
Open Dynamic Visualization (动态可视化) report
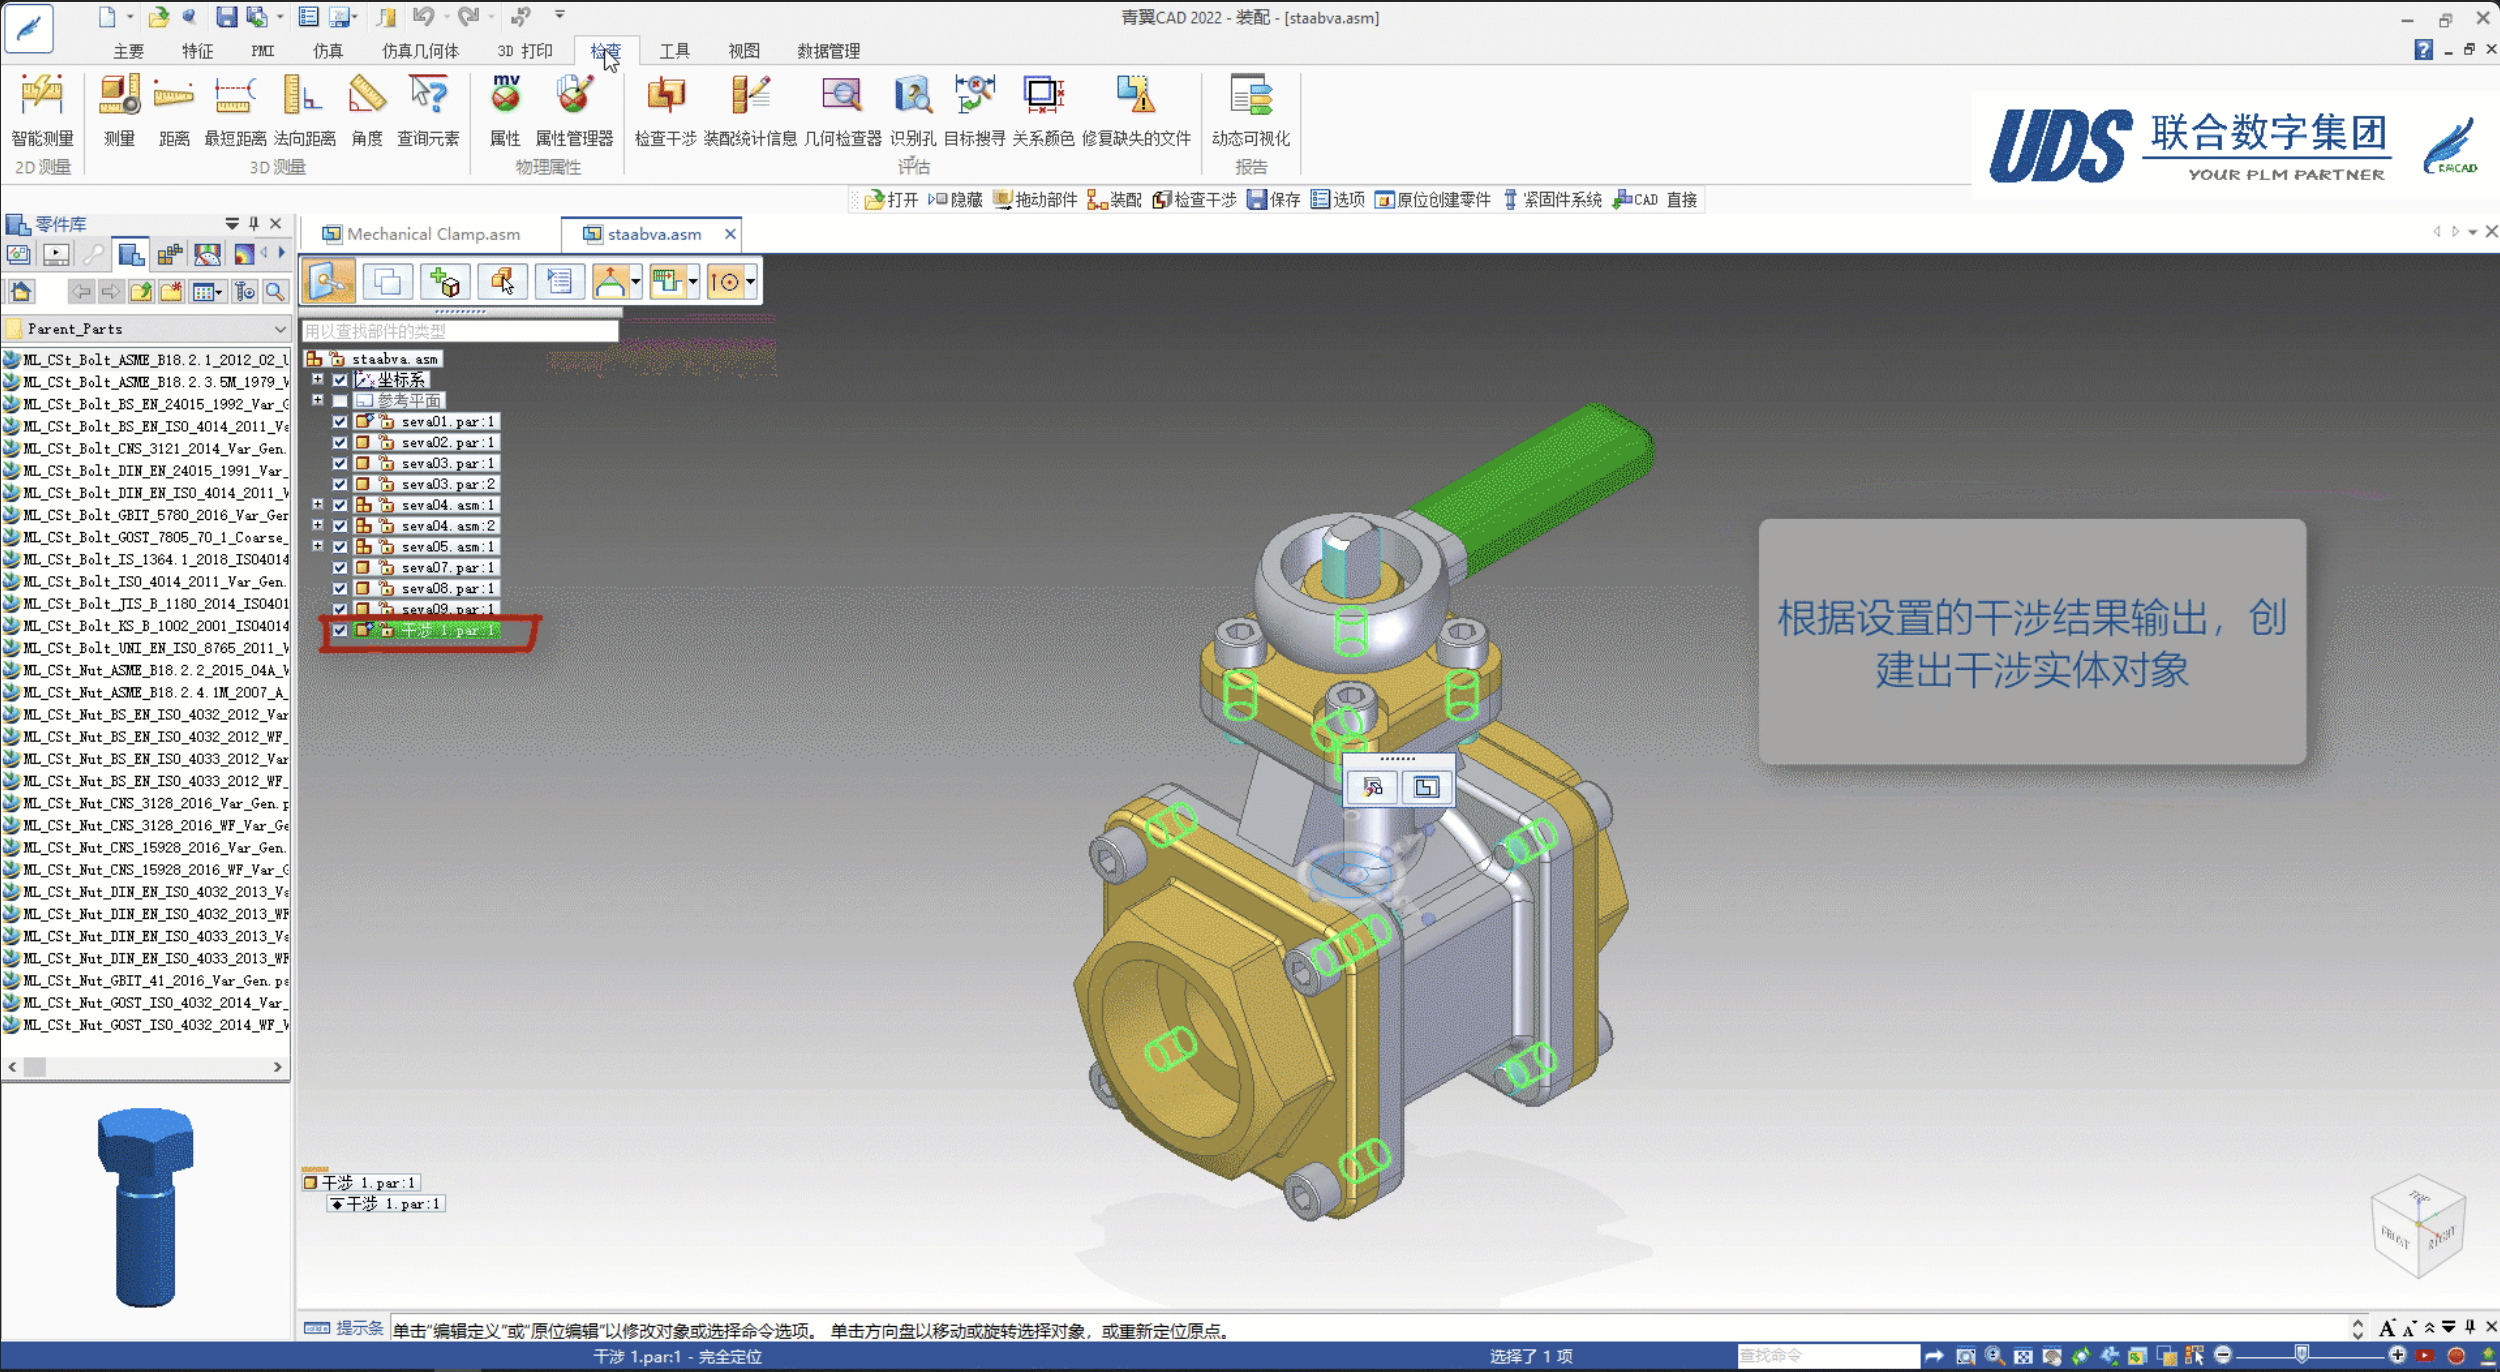(x=1250, y=111)
